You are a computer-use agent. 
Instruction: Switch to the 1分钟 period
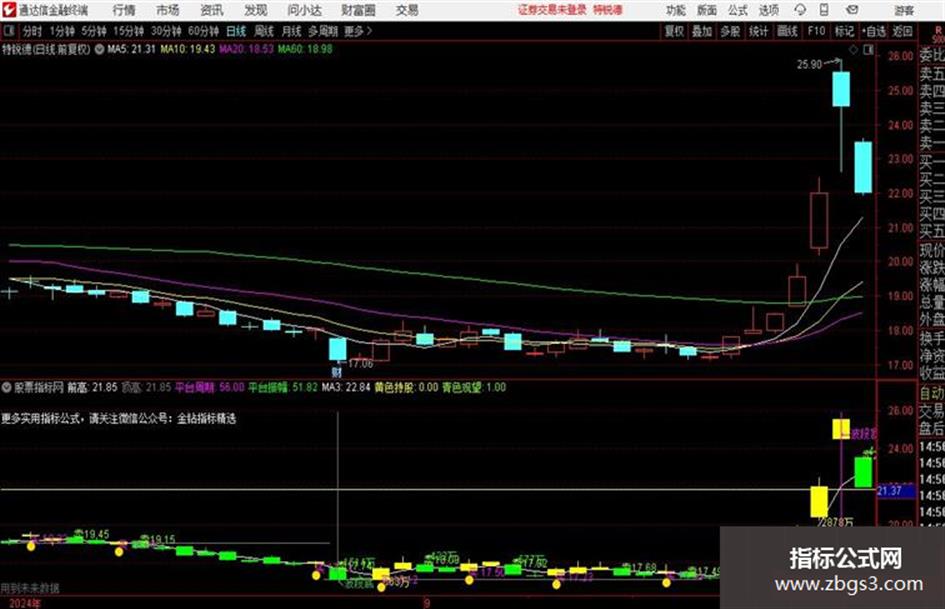tap(62, 31)
